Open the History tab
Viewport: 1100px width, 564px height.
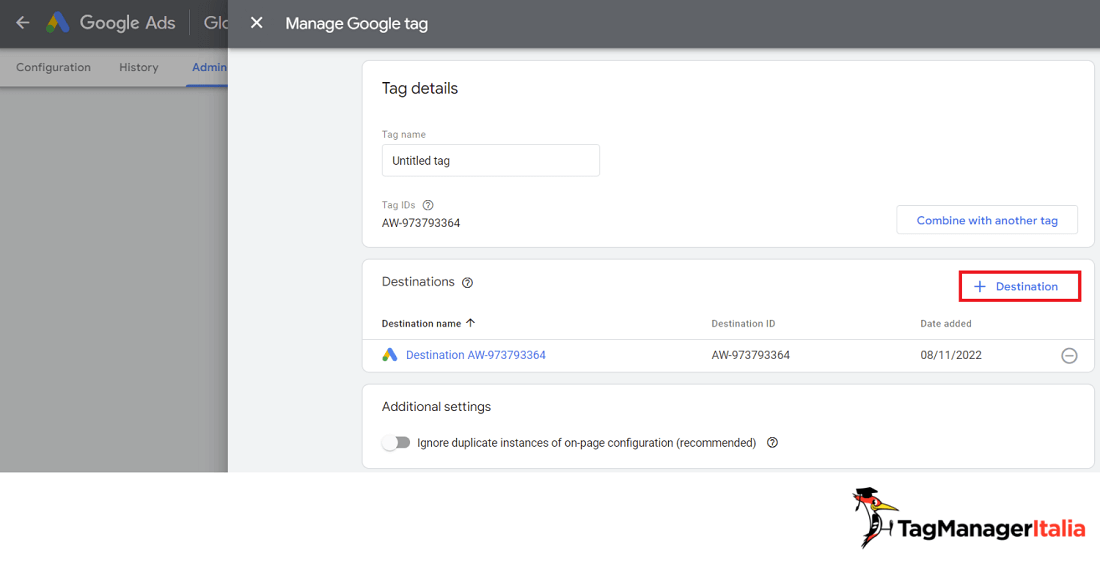(138, 67)
